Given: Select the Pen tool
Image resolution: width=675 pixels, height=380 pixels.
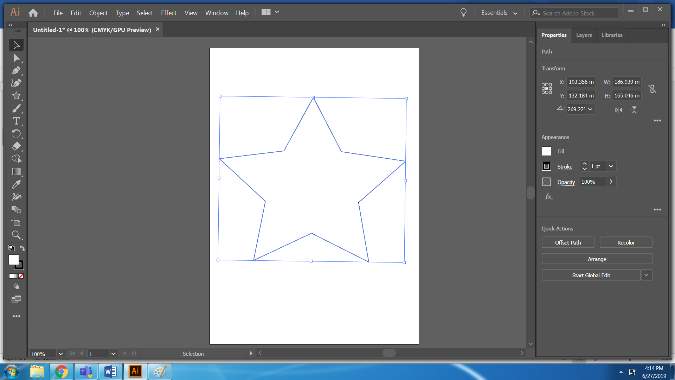Looking at the screenshot, I should (x=16, y=70).
